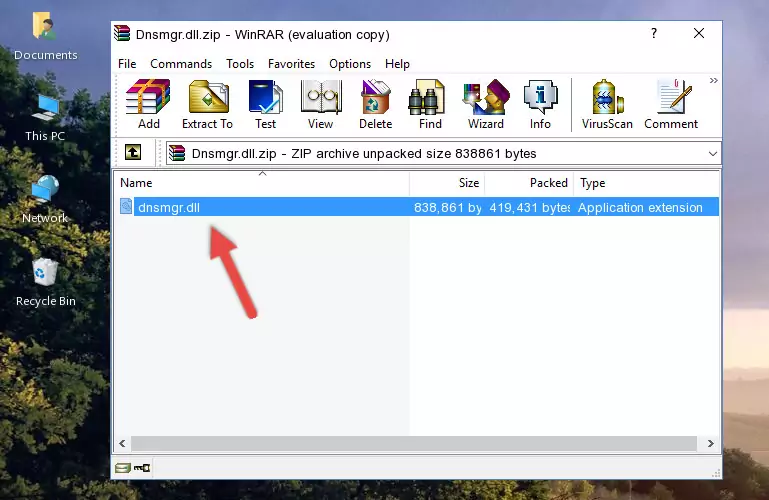Show archive Info

coord(540,104)
